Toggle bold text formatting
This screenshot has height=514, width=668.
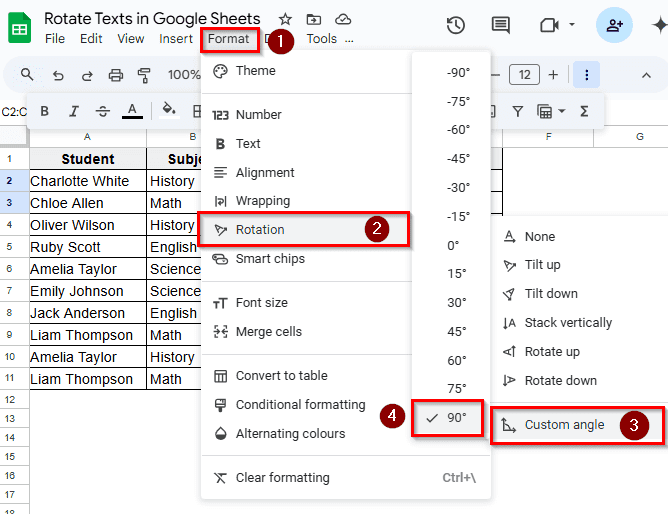click(45, 111)
